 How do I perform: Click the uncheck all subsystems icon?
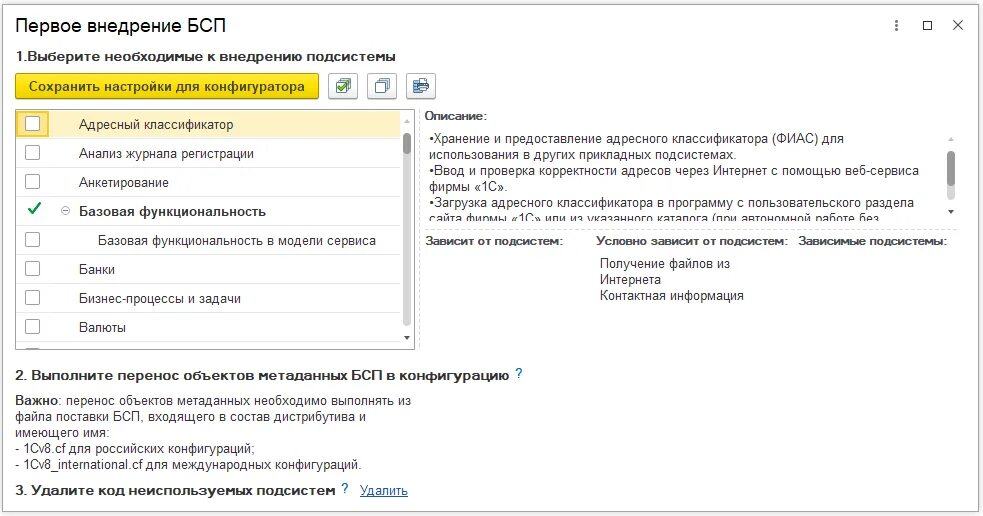point(382,87)
